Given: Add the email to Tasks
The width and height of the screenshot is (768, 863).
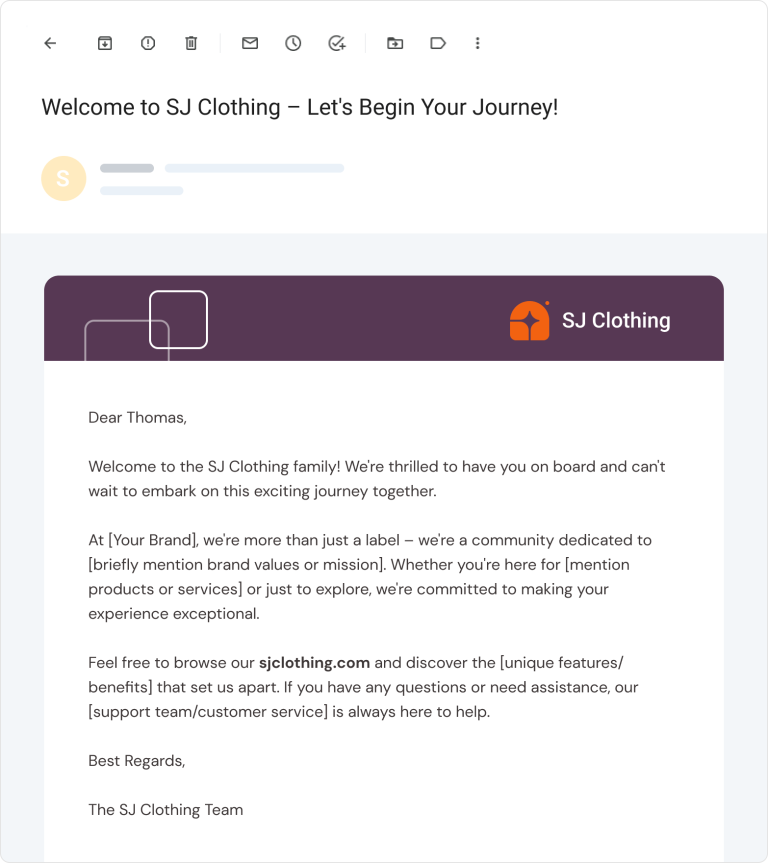Looking at the screenshot, I should point(335,43).
